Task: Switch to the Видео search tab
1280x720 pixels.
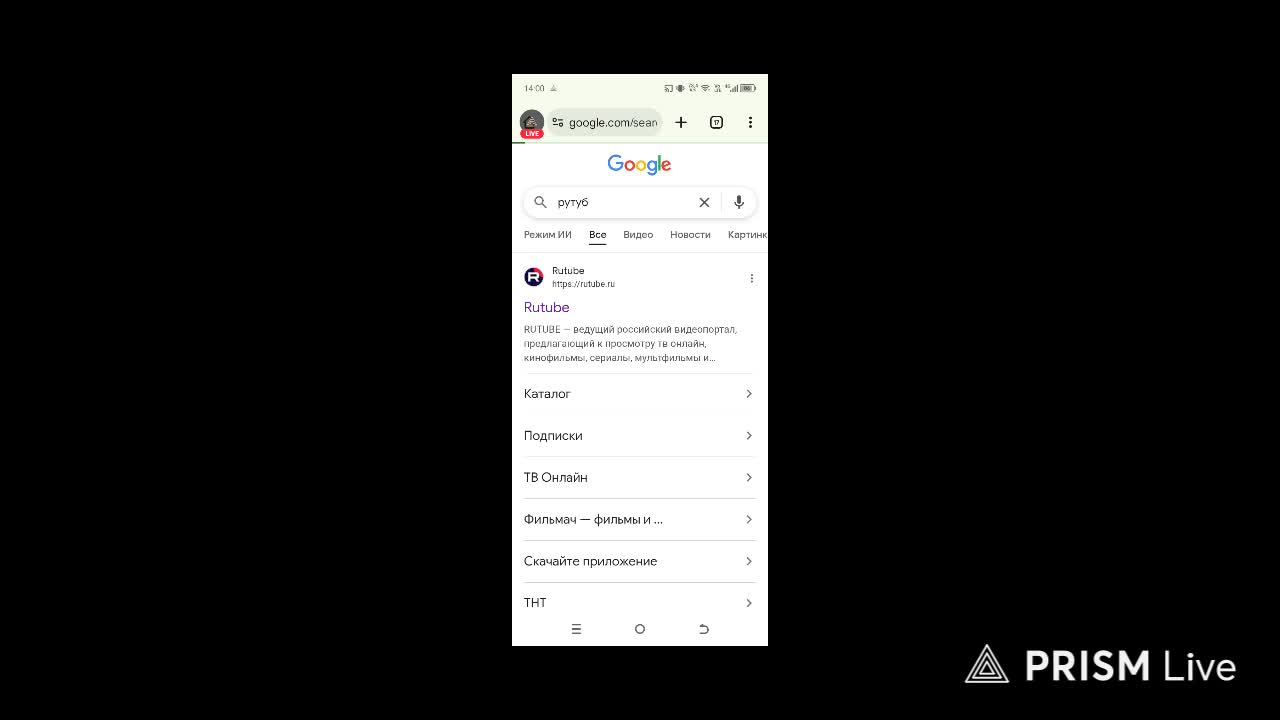Action: click(x=638, y=235)
